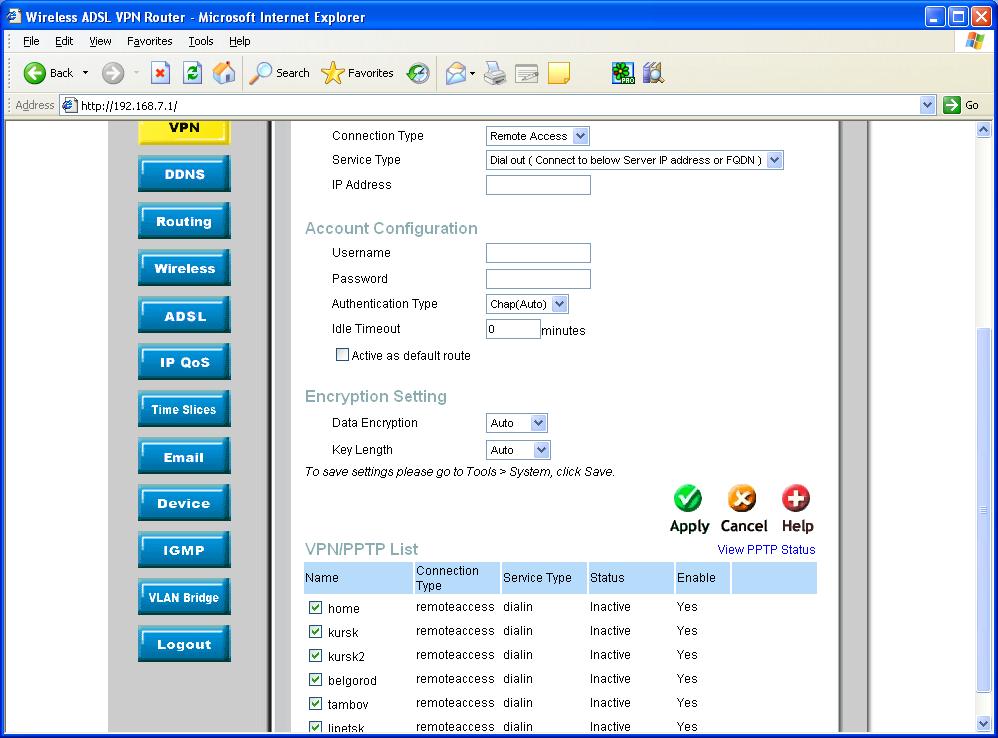Click the red Help plus icon
Screen dimensions: 998x738
click(796, 498)
